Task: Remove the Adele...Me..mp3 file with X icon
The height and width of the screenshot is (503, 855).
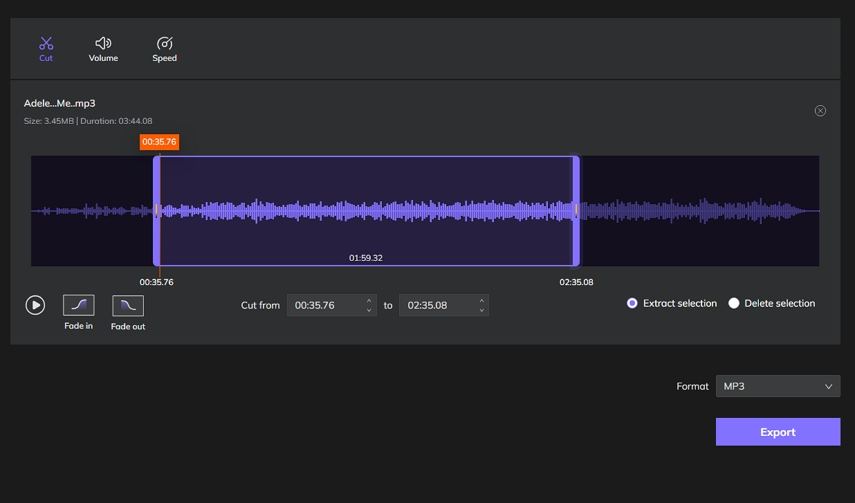Action: 820,111
